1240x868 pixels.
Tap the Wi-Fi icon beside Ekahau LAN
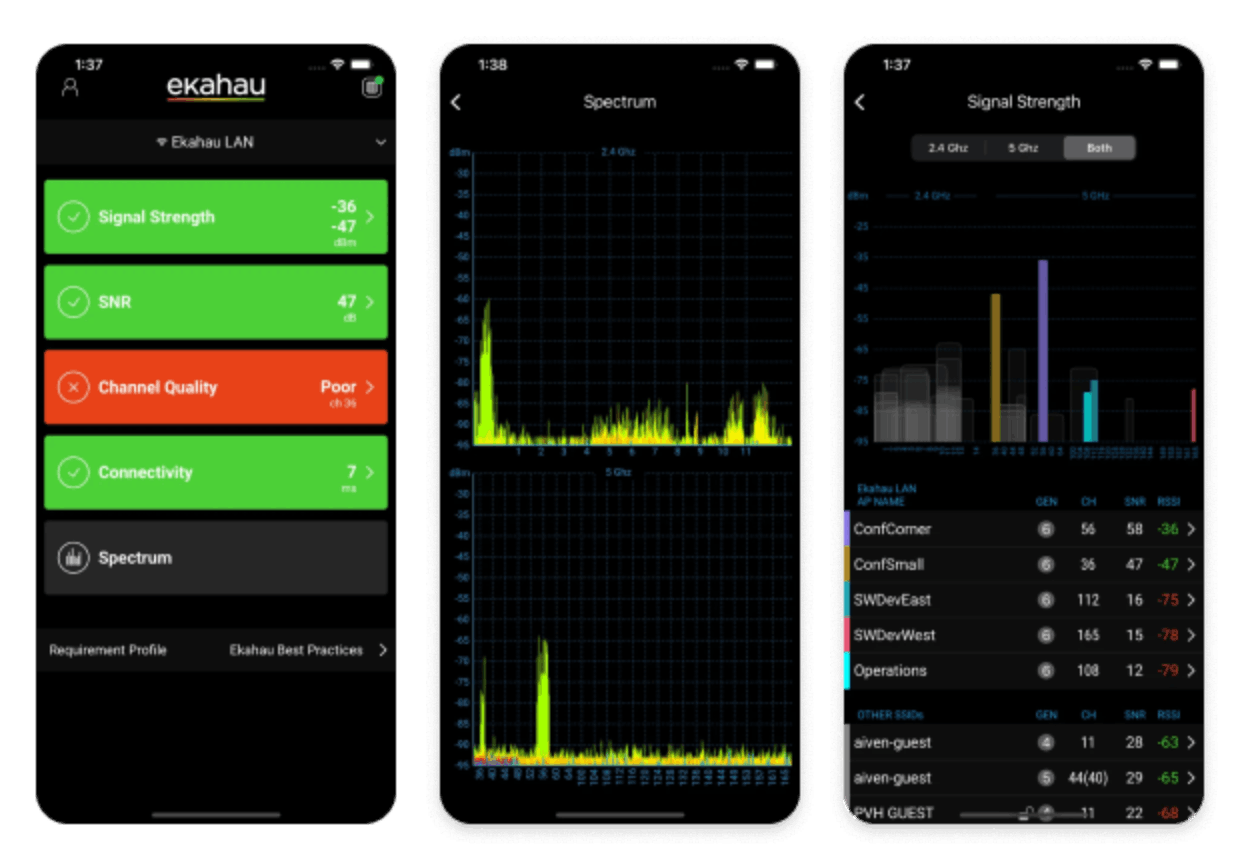(162, 143)
